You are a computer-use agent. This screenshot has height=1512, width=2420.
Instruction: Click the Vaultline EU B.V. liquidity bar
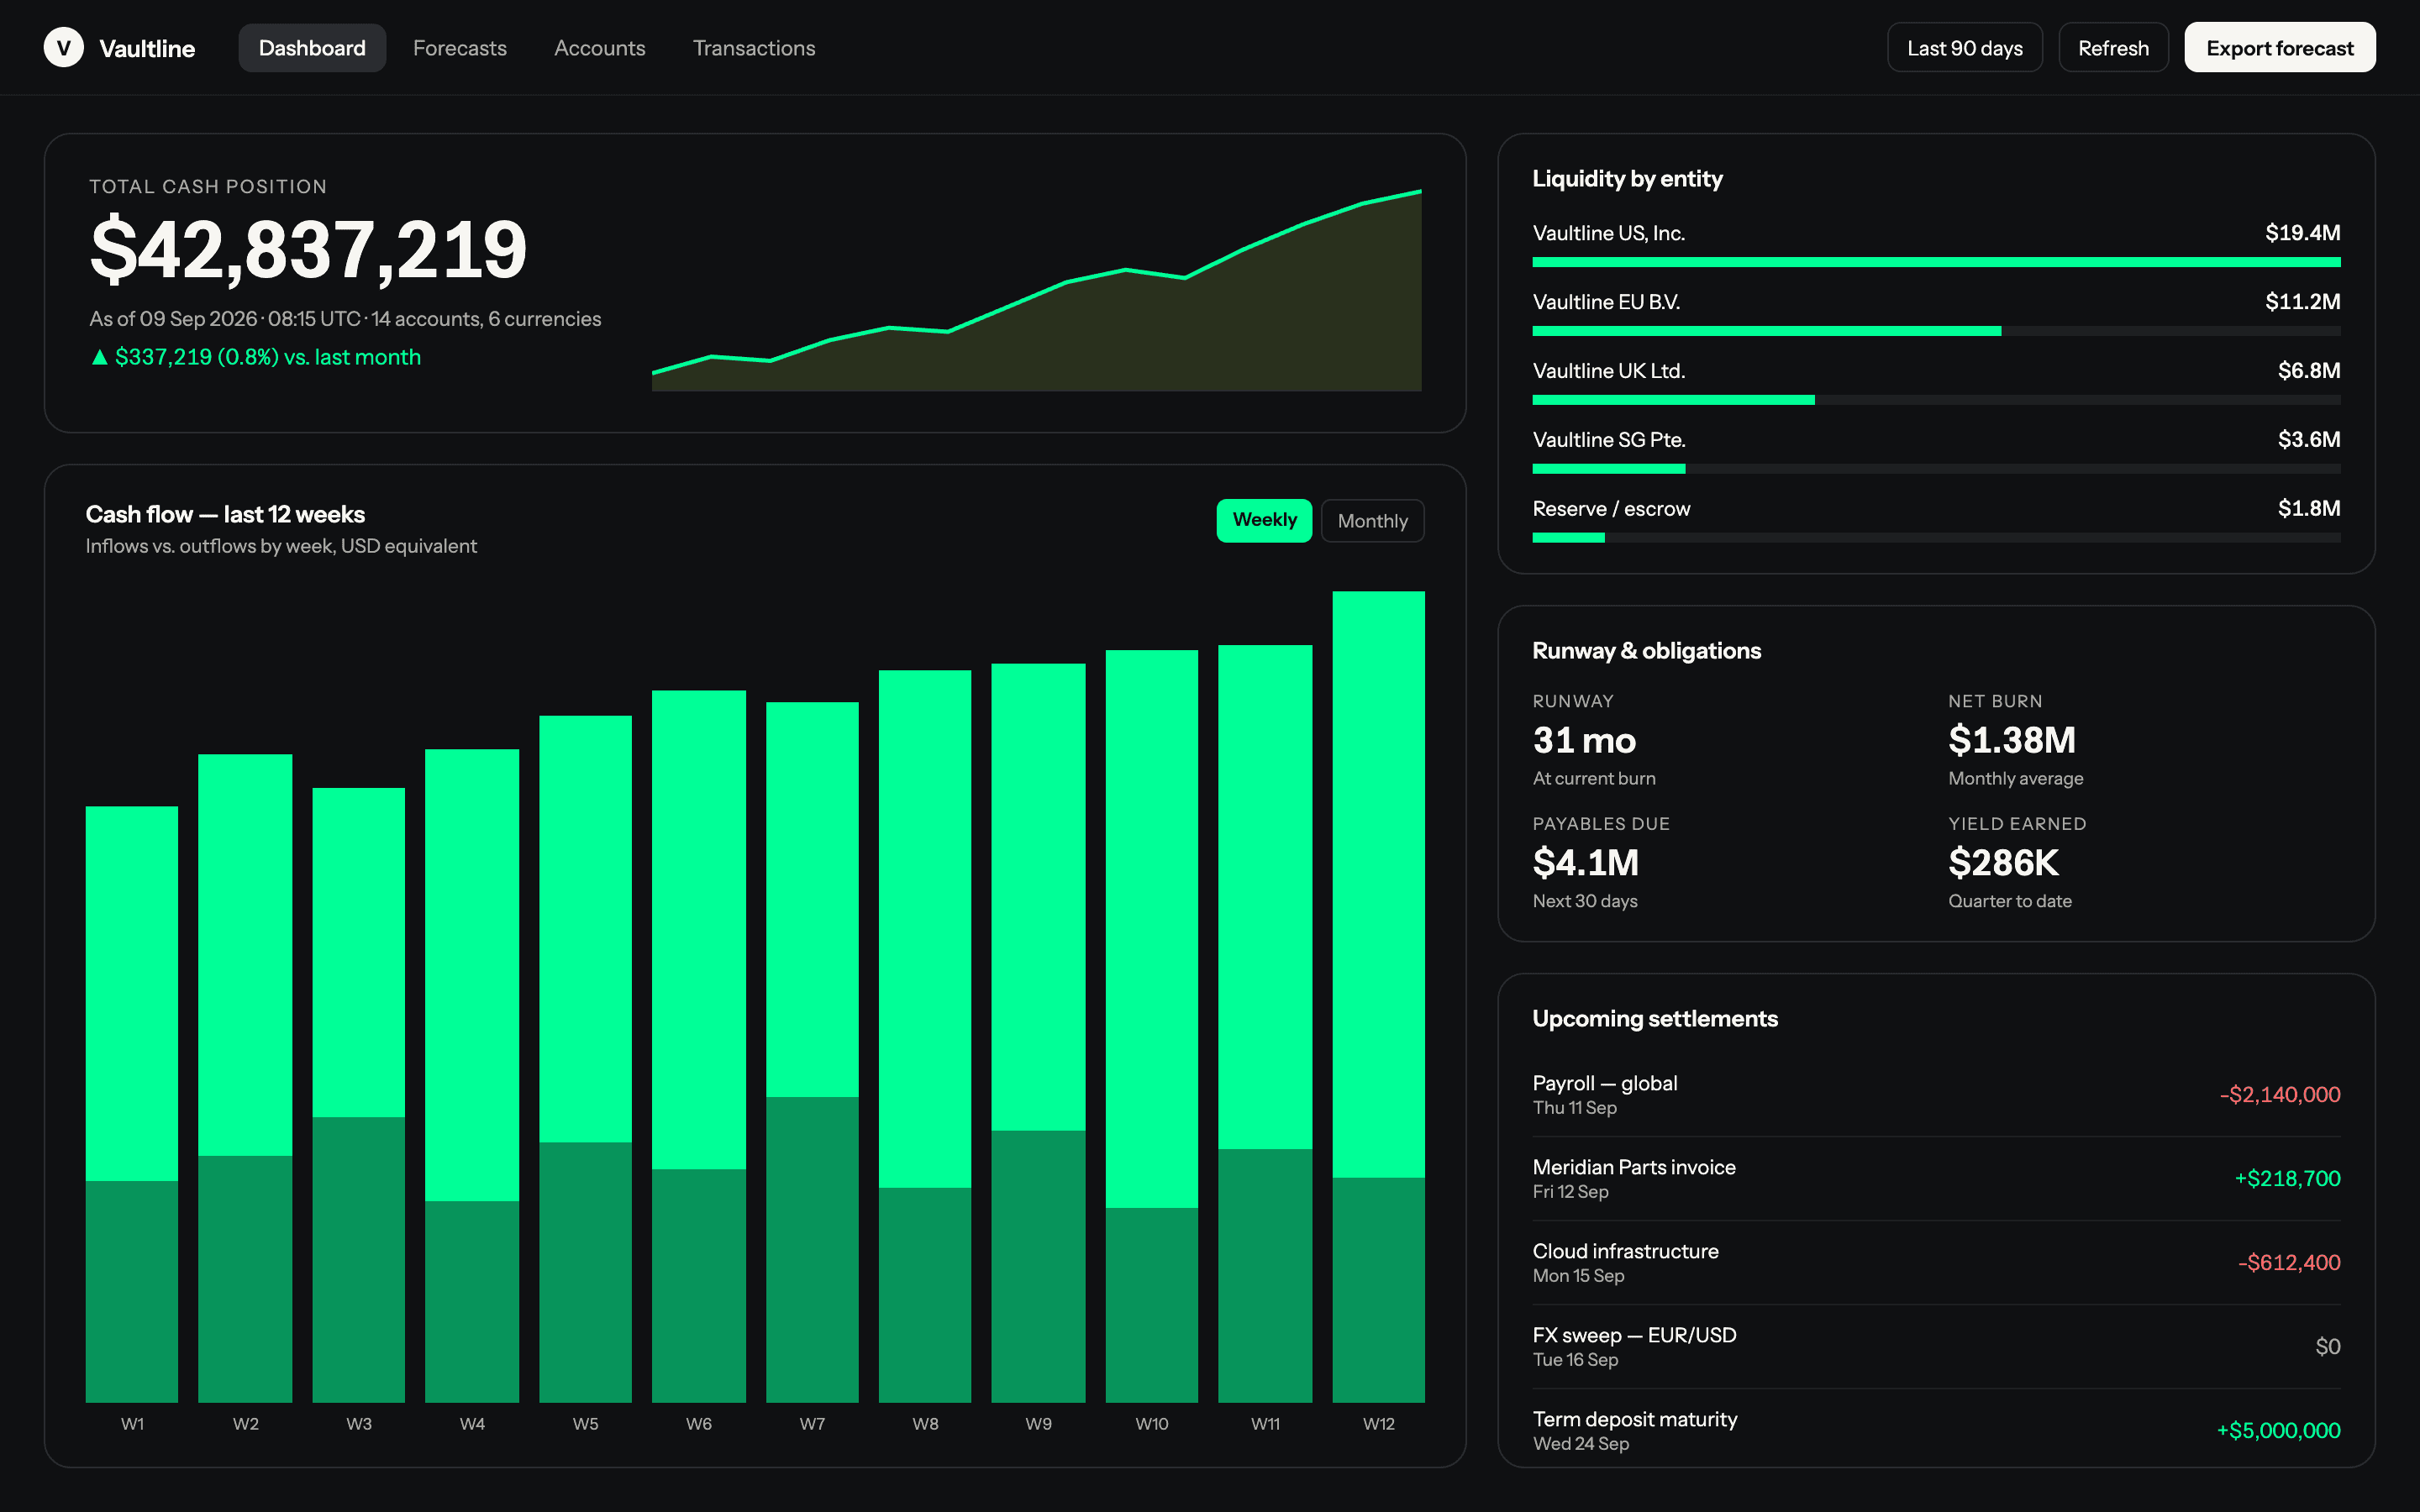1936,331
